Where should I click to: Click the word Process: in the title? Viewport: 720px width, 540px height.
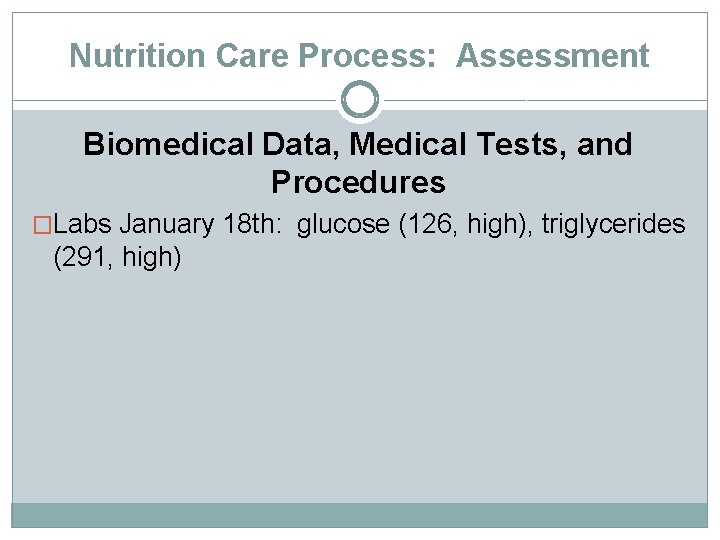(367, 56)
